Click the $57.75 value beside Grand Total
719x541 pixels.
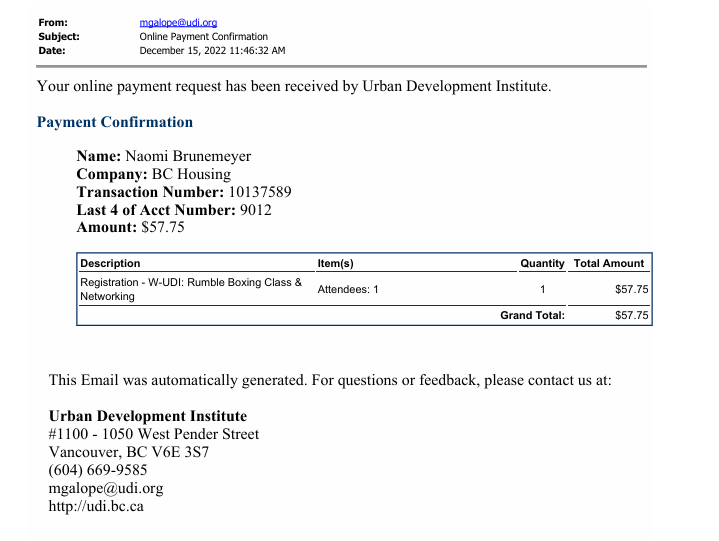[632, 315]
